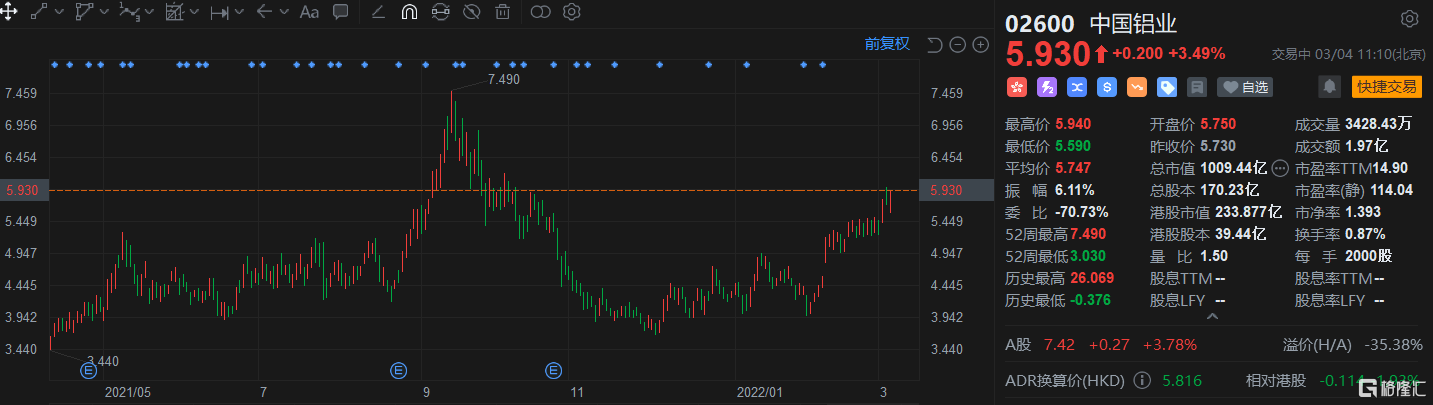Open the 前复权 price adjustment menu
Viewport: 1433px width, 405px height.
click(887, 44)
